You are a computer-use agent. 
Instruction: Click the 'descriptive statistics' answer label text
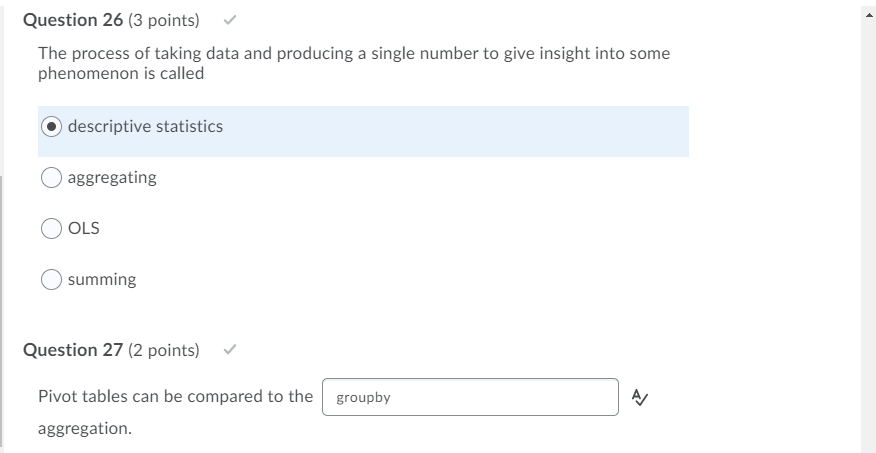[x=145, y=127]
